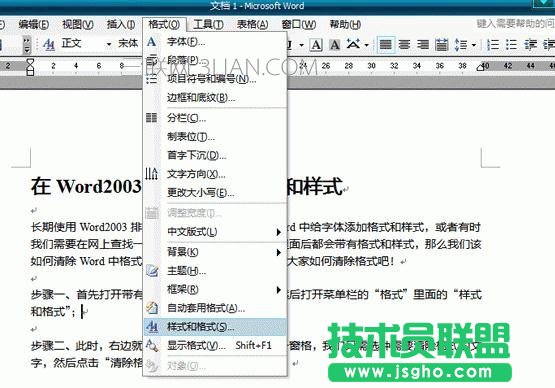This screenshot has height=388, width=555.
Task: Select 样式和格式(S)... menu entry
Action: click(x=215, y=327)
